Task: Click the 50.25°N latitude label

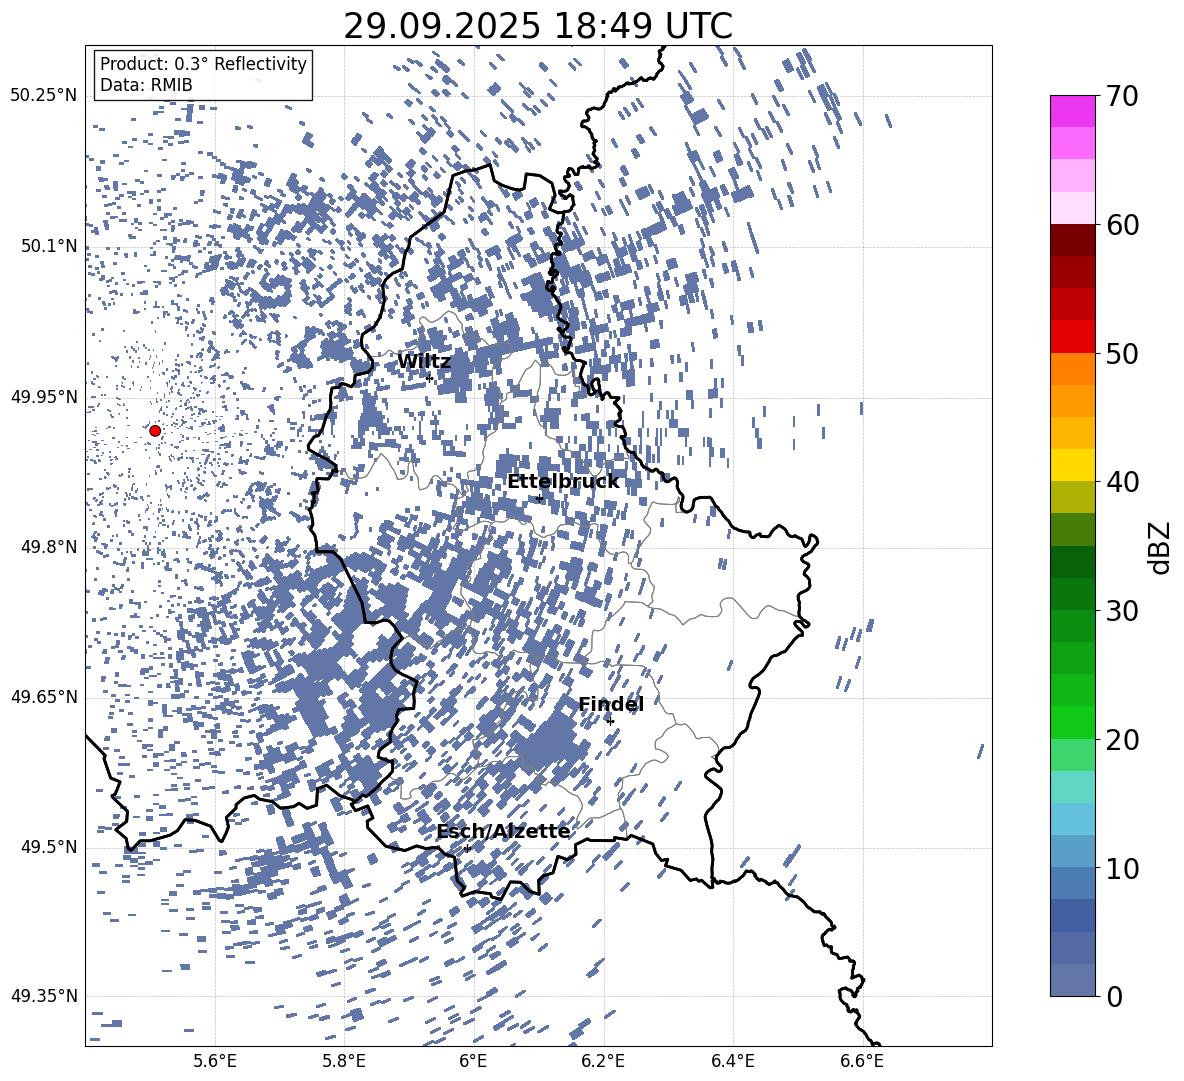Action: [x=44, y=96]
